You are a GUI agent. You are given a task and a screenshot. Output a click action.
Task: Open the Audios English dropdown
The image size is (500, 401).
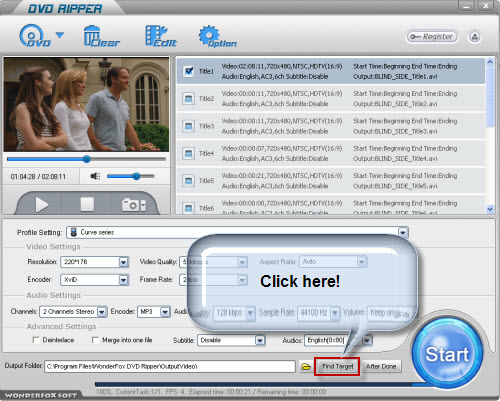click(367, 340)
